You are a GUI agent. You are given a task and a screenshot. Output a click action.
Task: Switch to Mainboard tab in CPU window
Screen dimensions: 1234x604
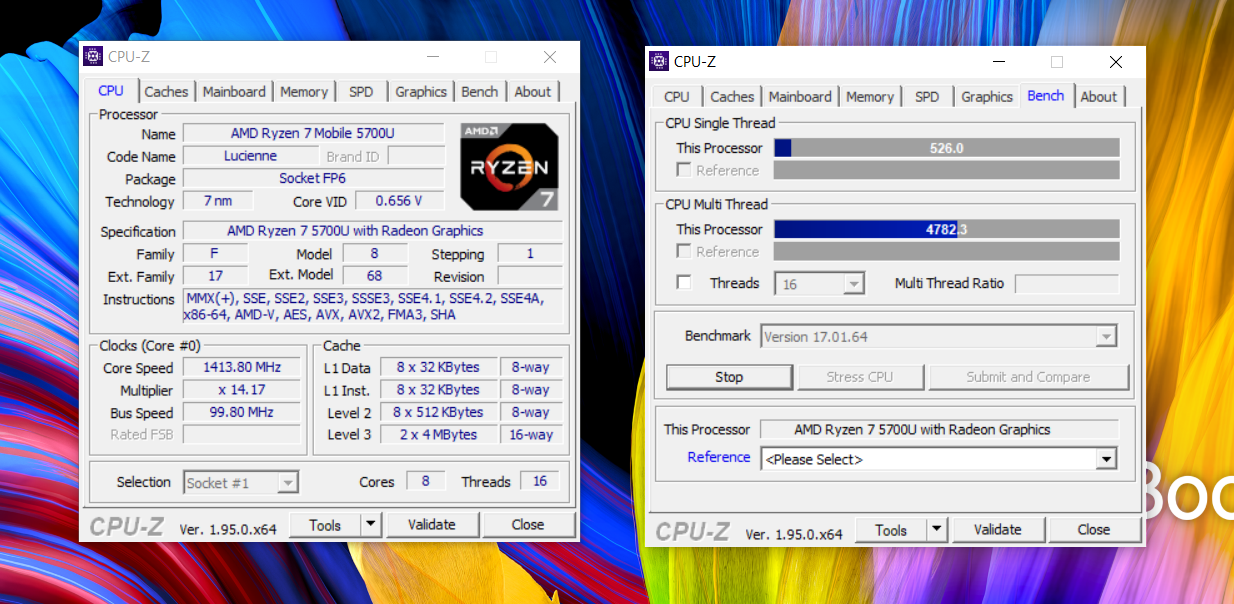pos(234,92)
